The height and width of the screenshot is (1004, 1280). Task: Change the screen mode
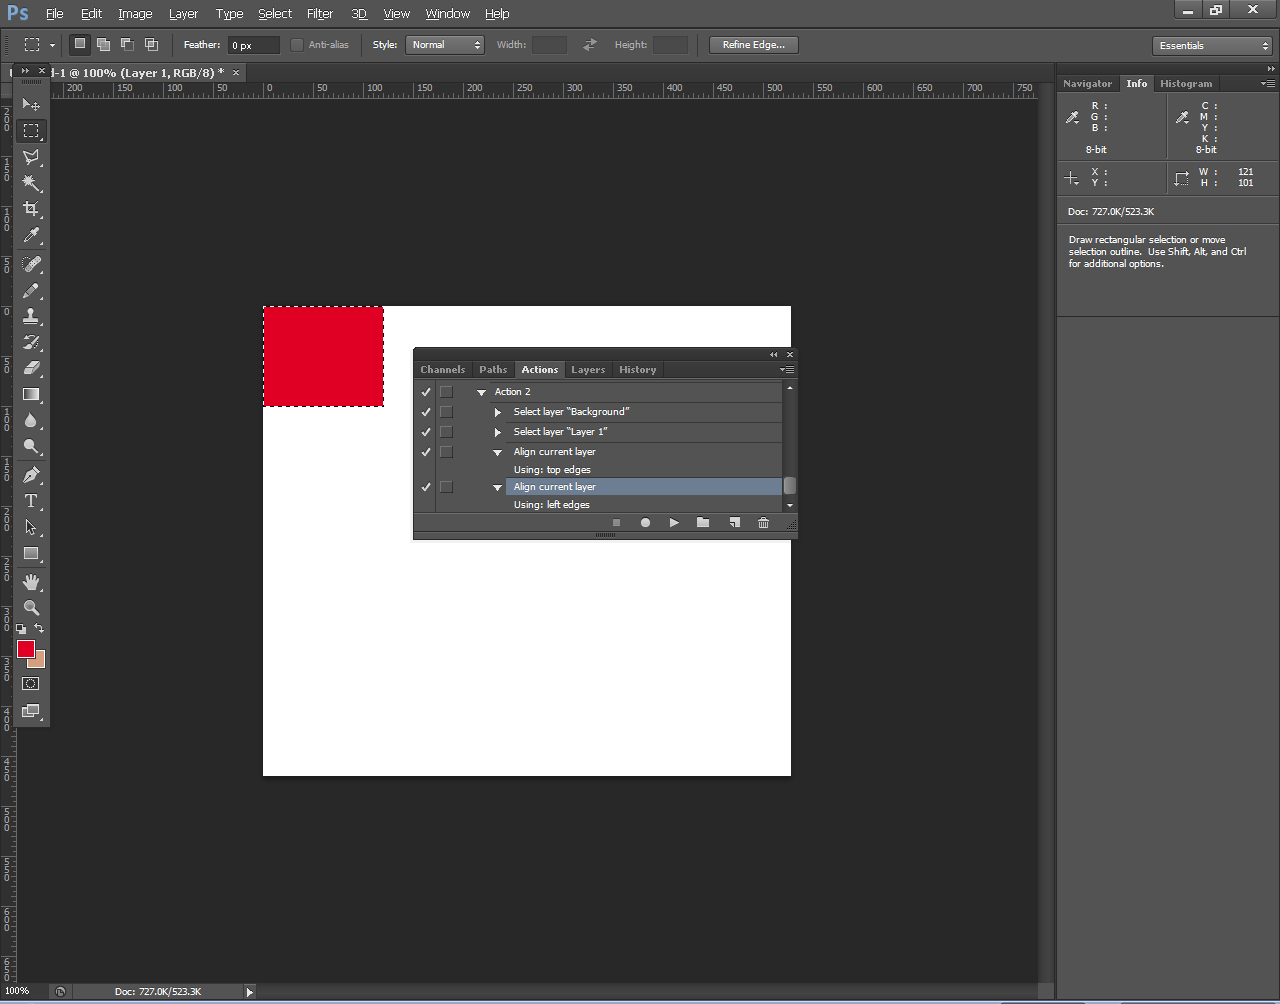(x=31, y=711)
